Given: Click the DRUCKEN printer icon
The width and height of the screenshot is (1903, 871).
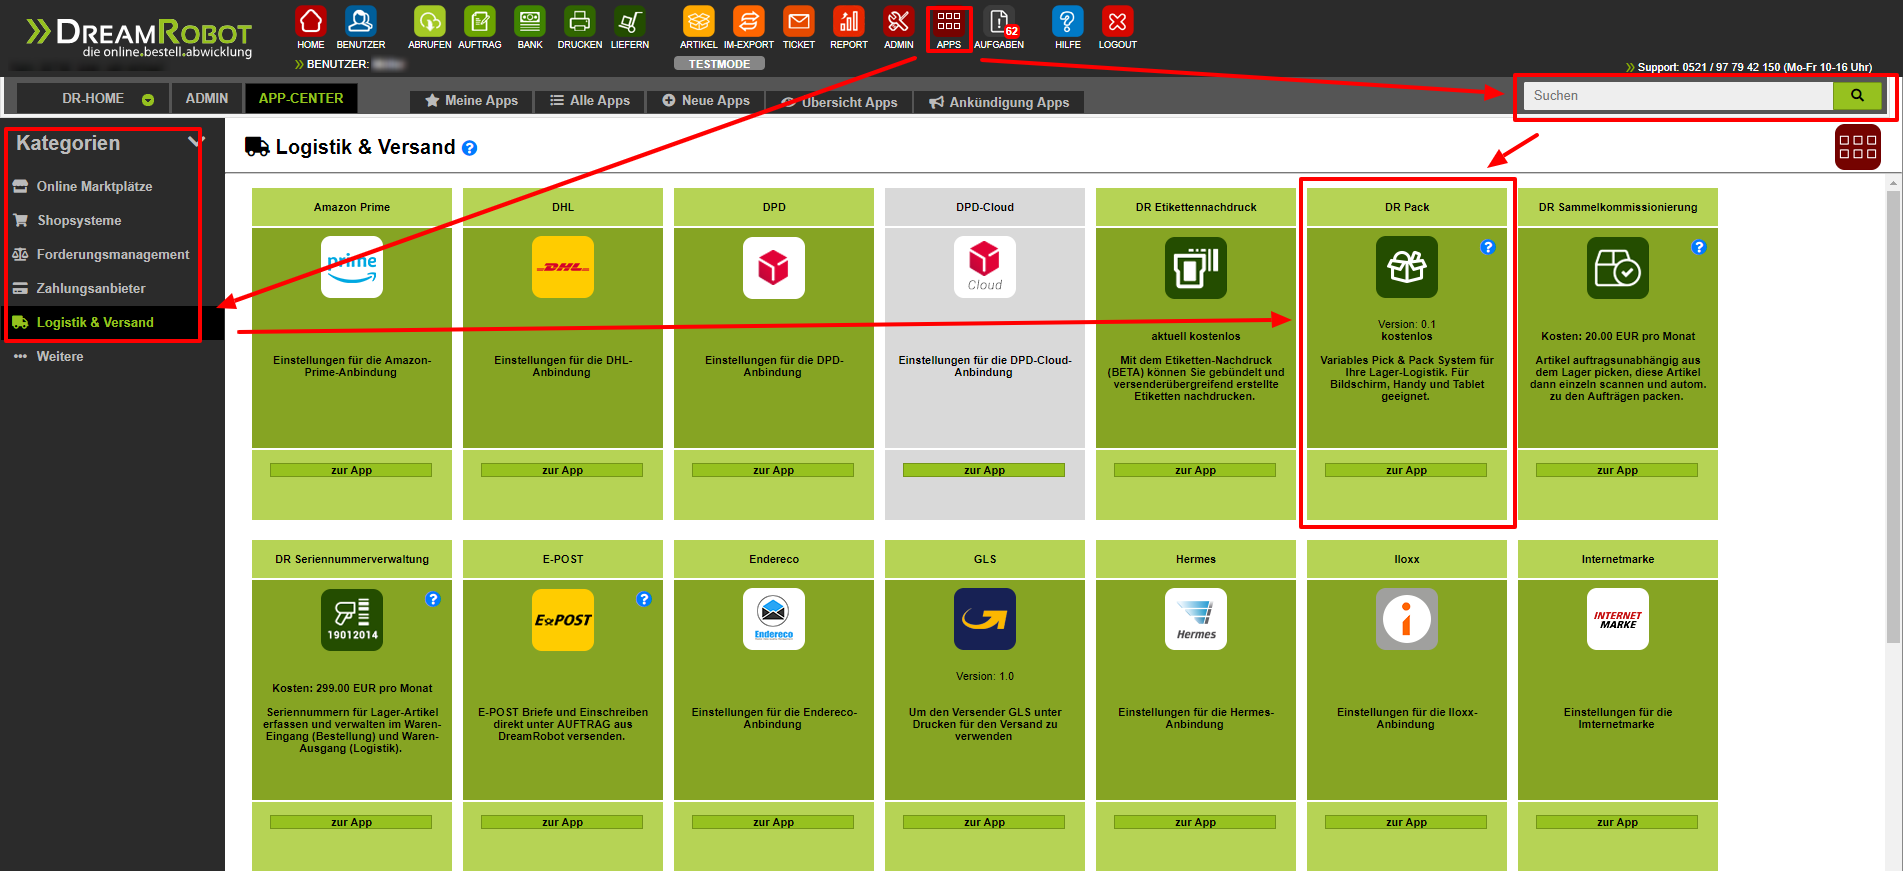Looking at the screenshot, I should [579, 22].
